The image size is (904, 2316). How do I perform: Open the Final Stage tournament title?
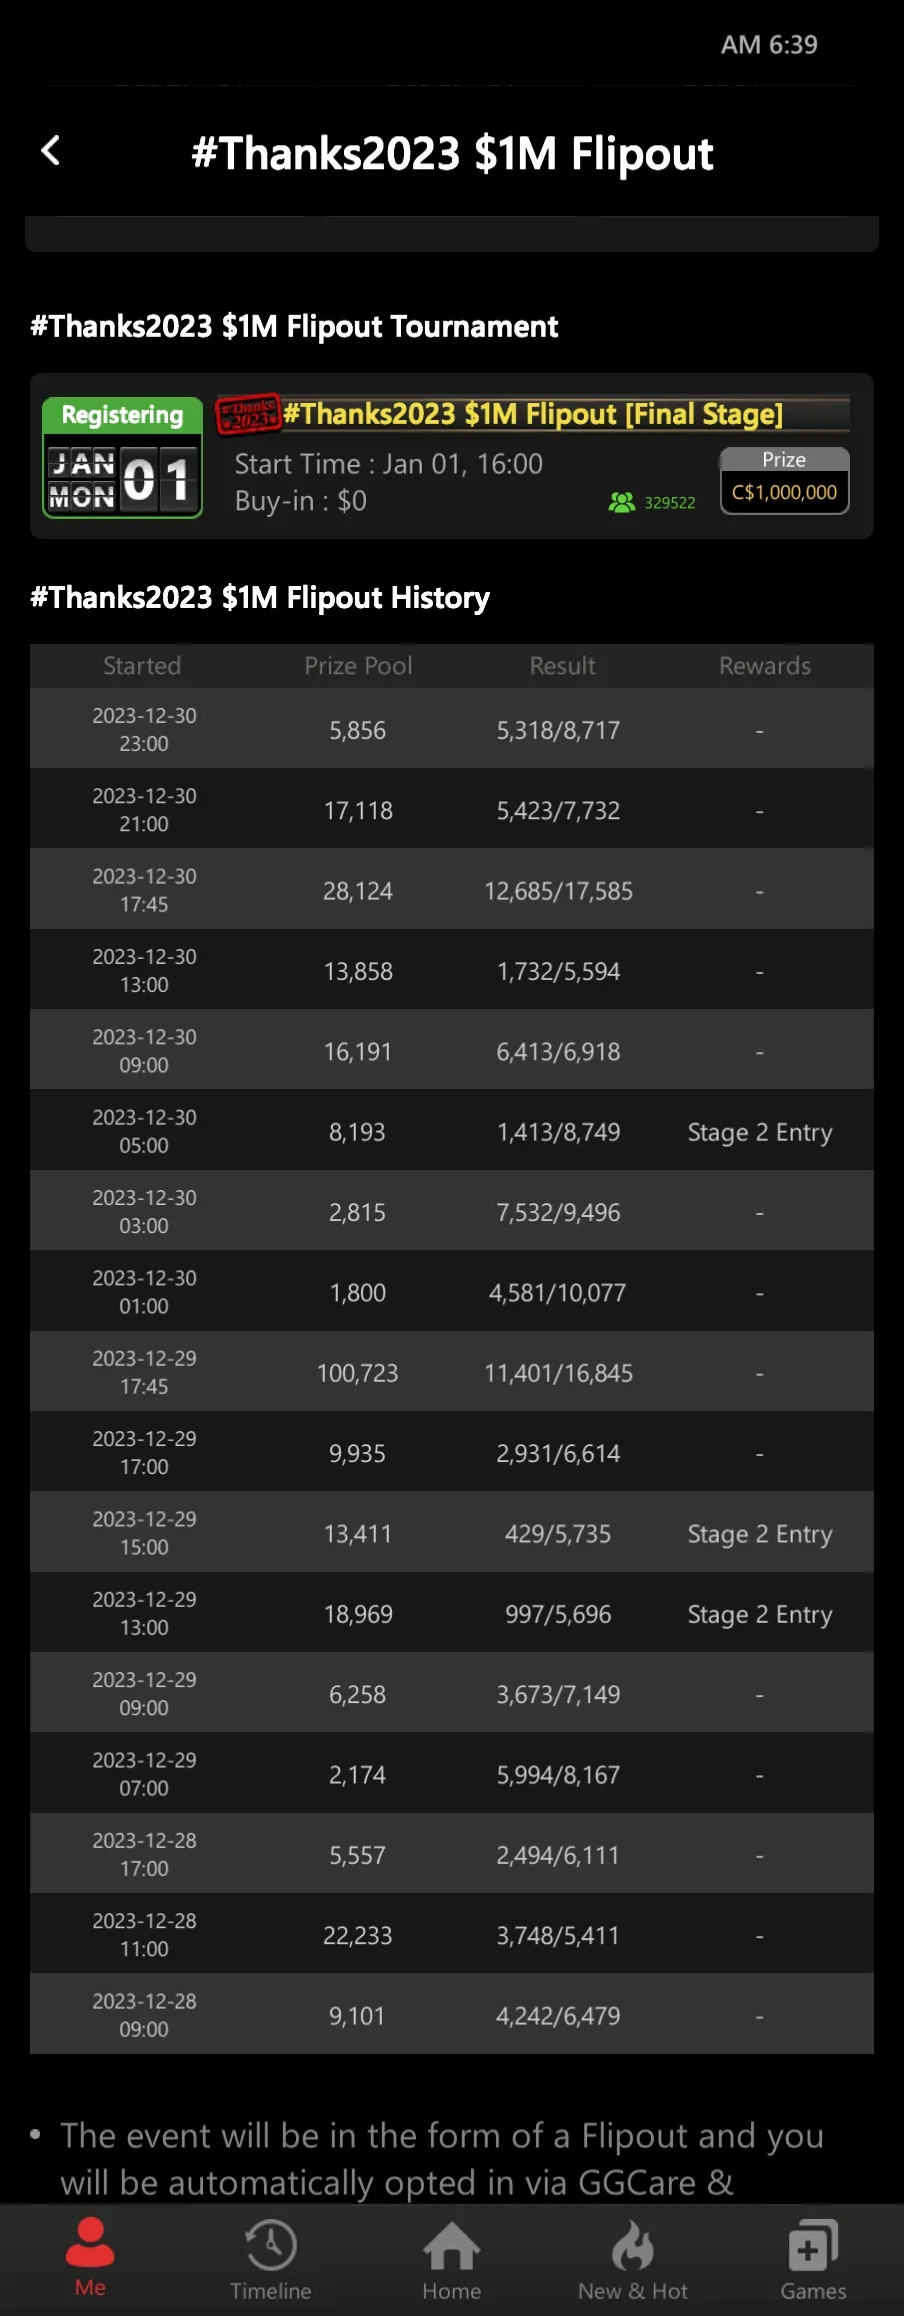(532, 413)
